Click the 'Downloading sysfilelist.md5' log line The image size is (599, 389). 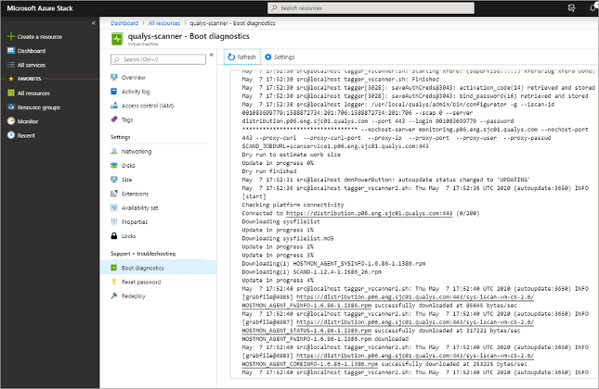(288, 238)
